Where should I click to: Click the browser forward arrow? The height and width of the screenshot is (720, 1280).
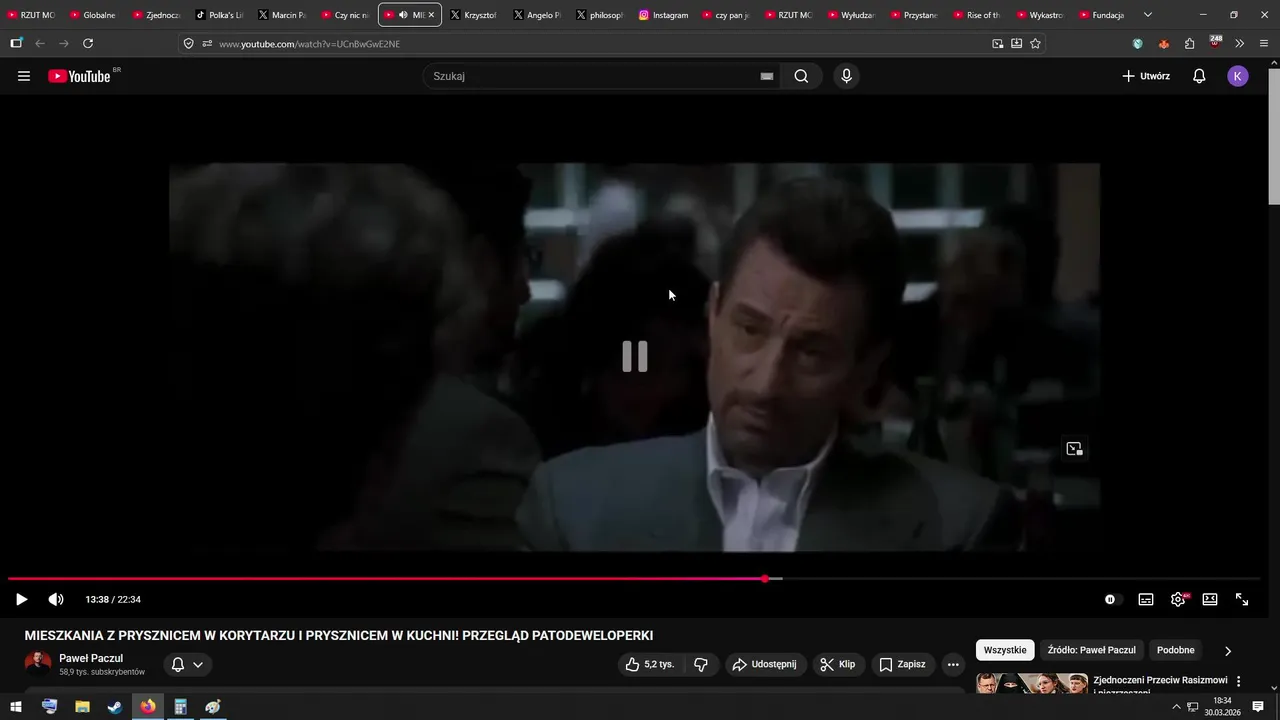[x=64, y=43]
